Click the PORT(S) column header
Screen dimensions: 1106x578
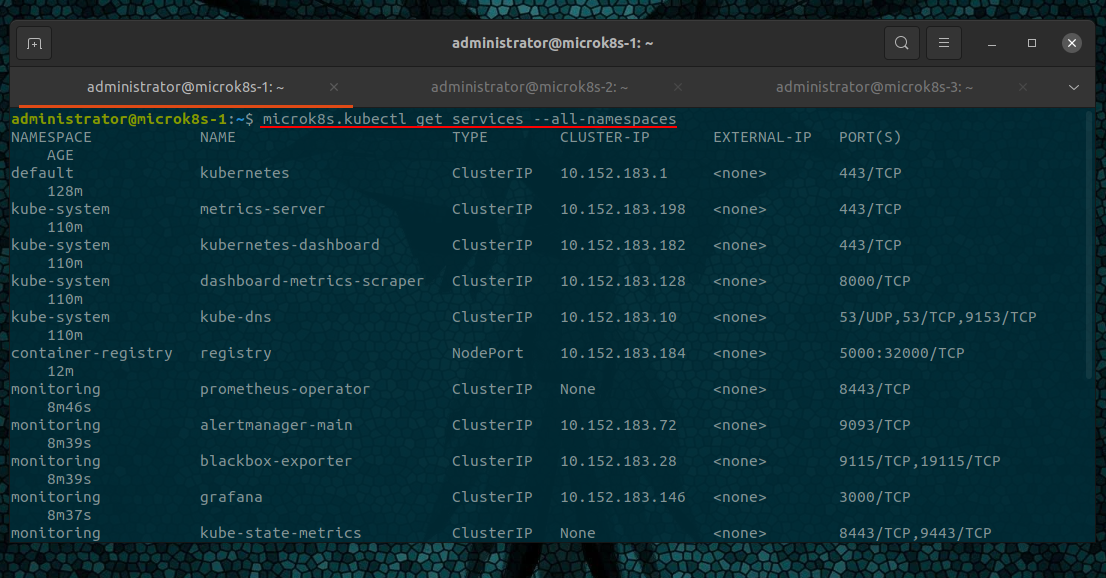(x=870, y=137)
